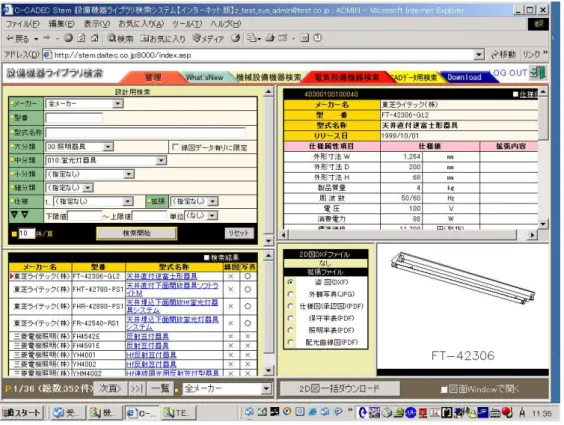The image size is (564, 425).
Task: Open Favorites (お気に入り) toolbar button
Action: (x=163, y=38)
